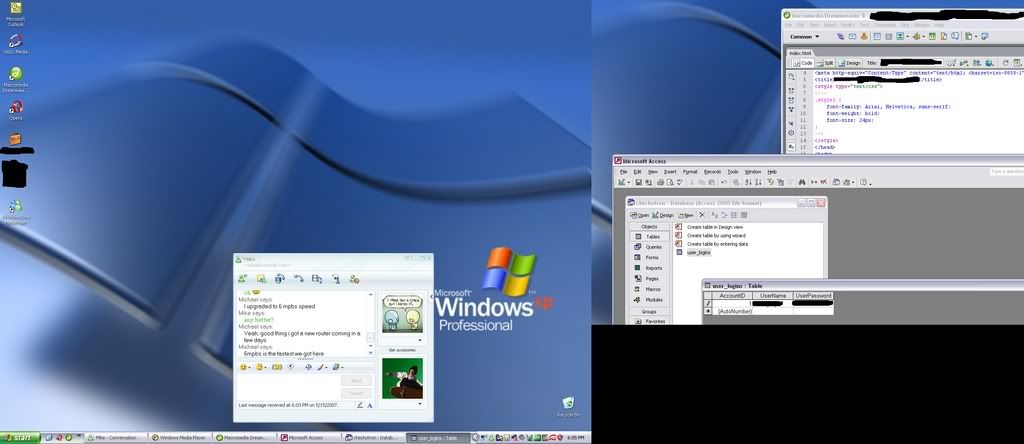Open Tools menu in Microsoft Access
The image size is (1024, 444).
[x=733, y=172]
